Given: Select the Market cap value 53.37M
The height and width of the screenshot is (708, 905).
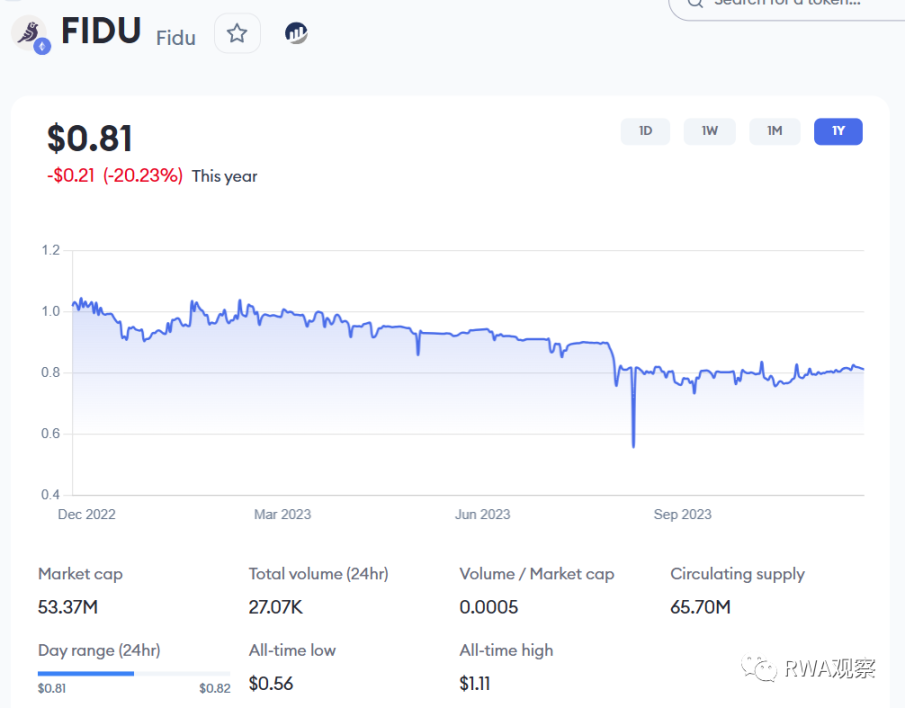Looking at the screenshot, I should [x=68, y=607].
